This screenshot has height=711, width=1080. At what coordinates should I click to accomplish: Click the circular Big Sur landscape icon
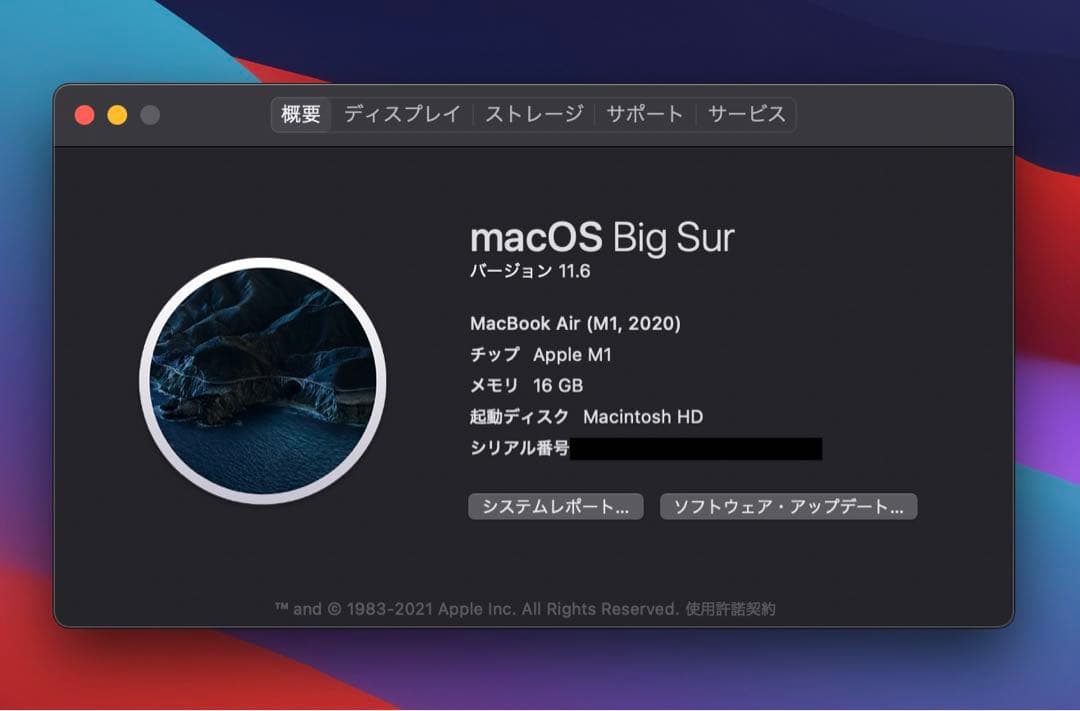point(263,381)
